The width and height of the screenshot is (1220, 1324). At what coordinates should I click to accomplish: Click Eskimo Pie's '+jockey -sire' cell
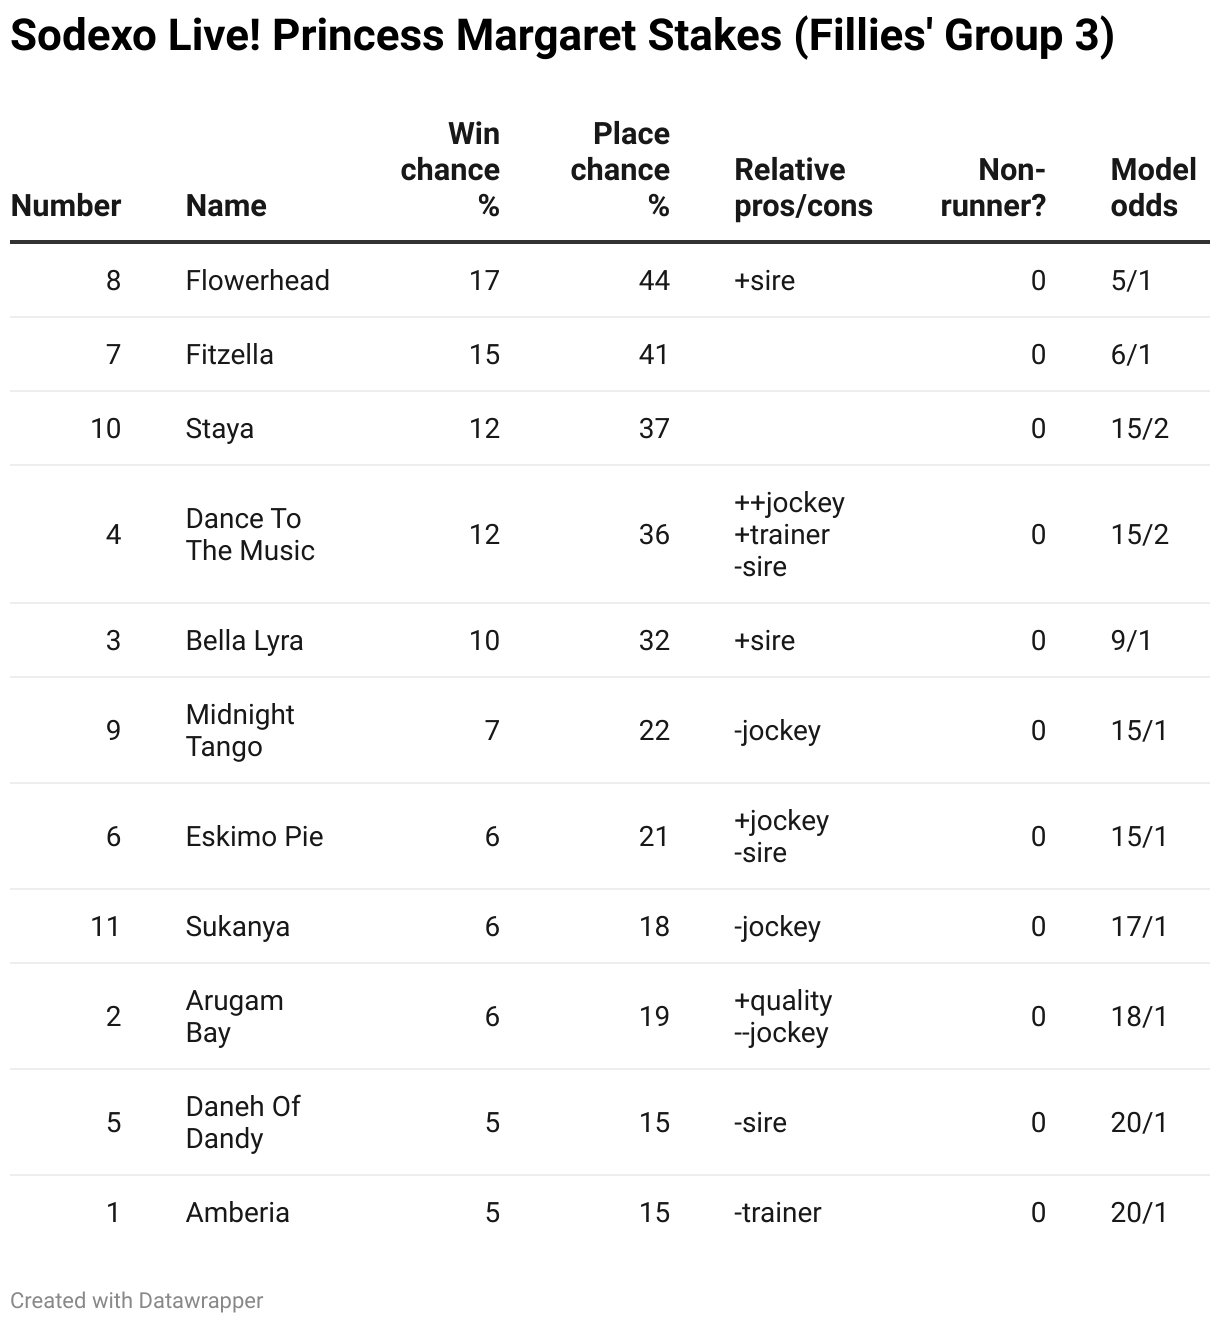[x=781, y=836]
